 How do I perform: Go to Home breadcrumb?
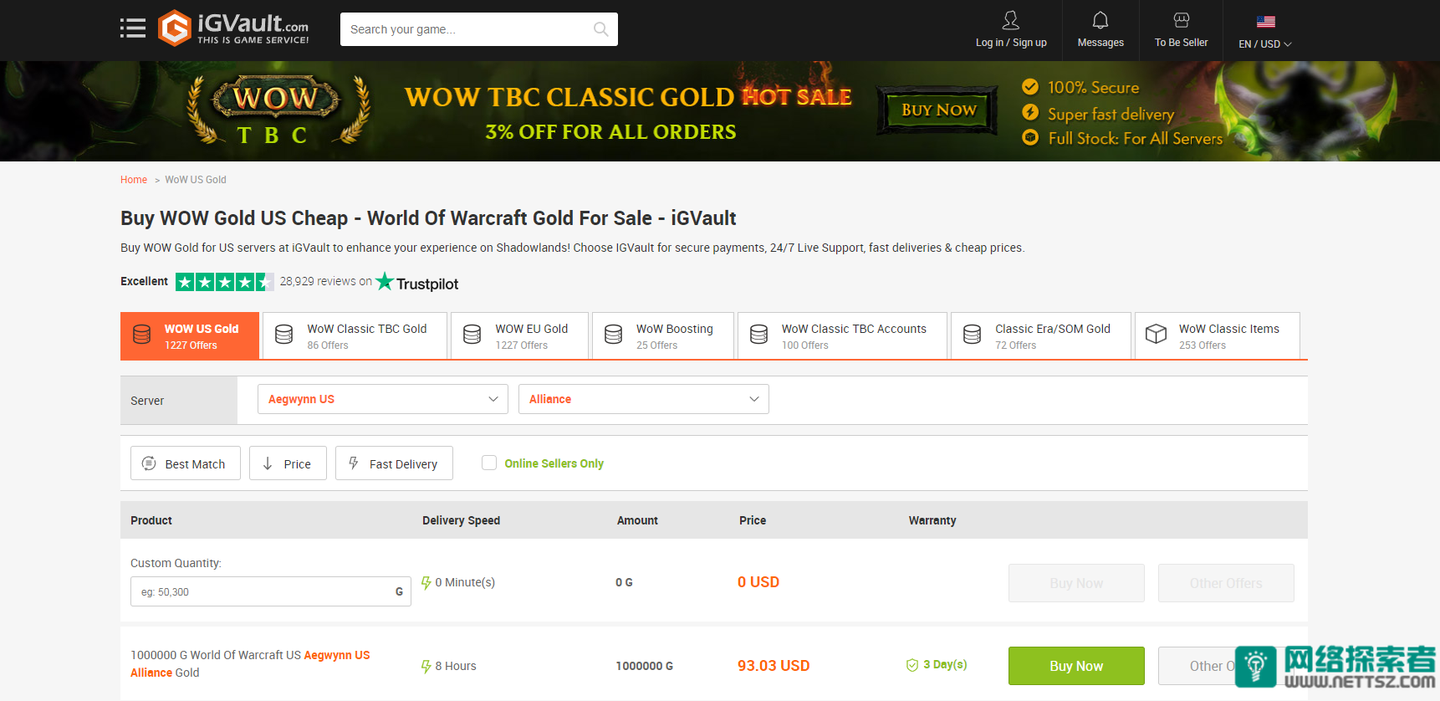pos(134,180)
